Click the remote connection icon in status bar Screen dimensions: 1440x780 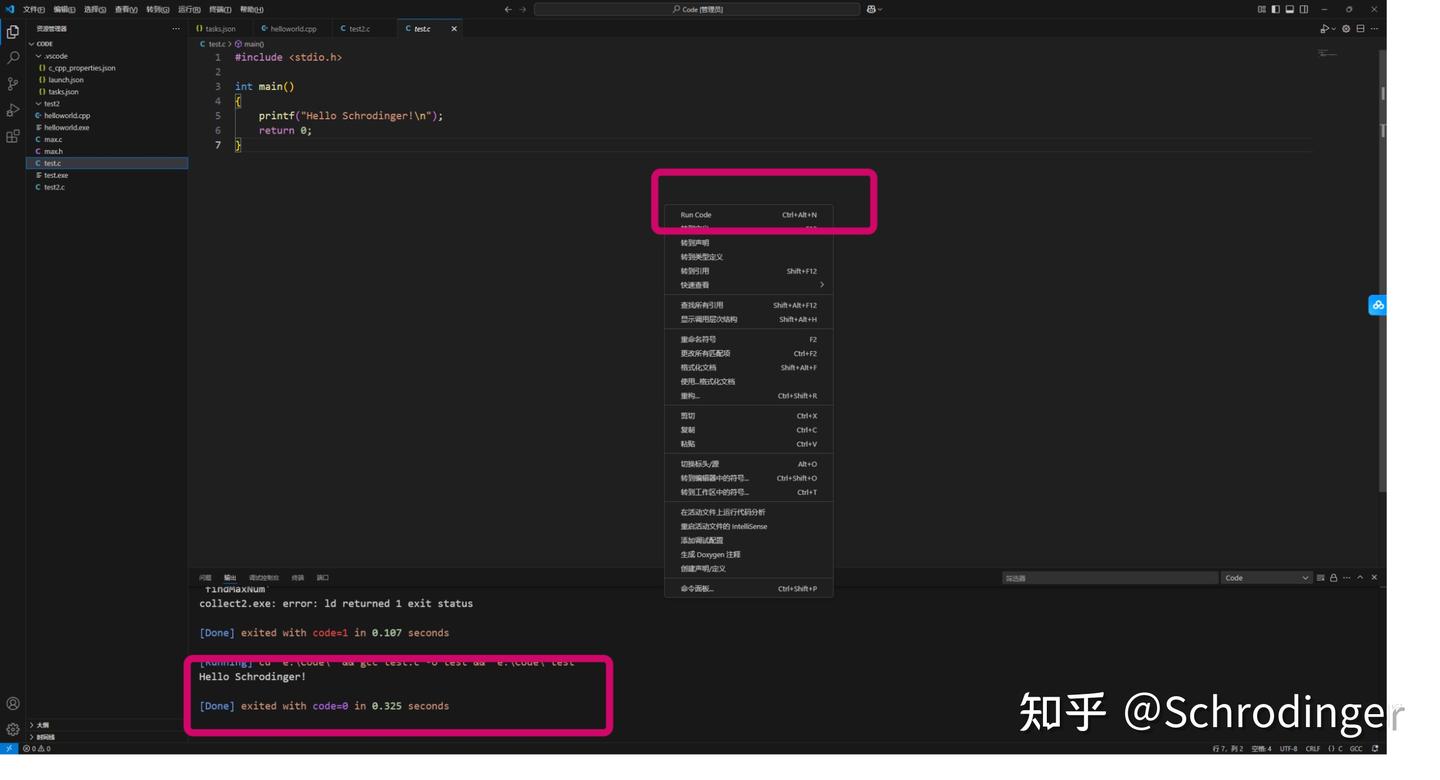pos(7,748)
